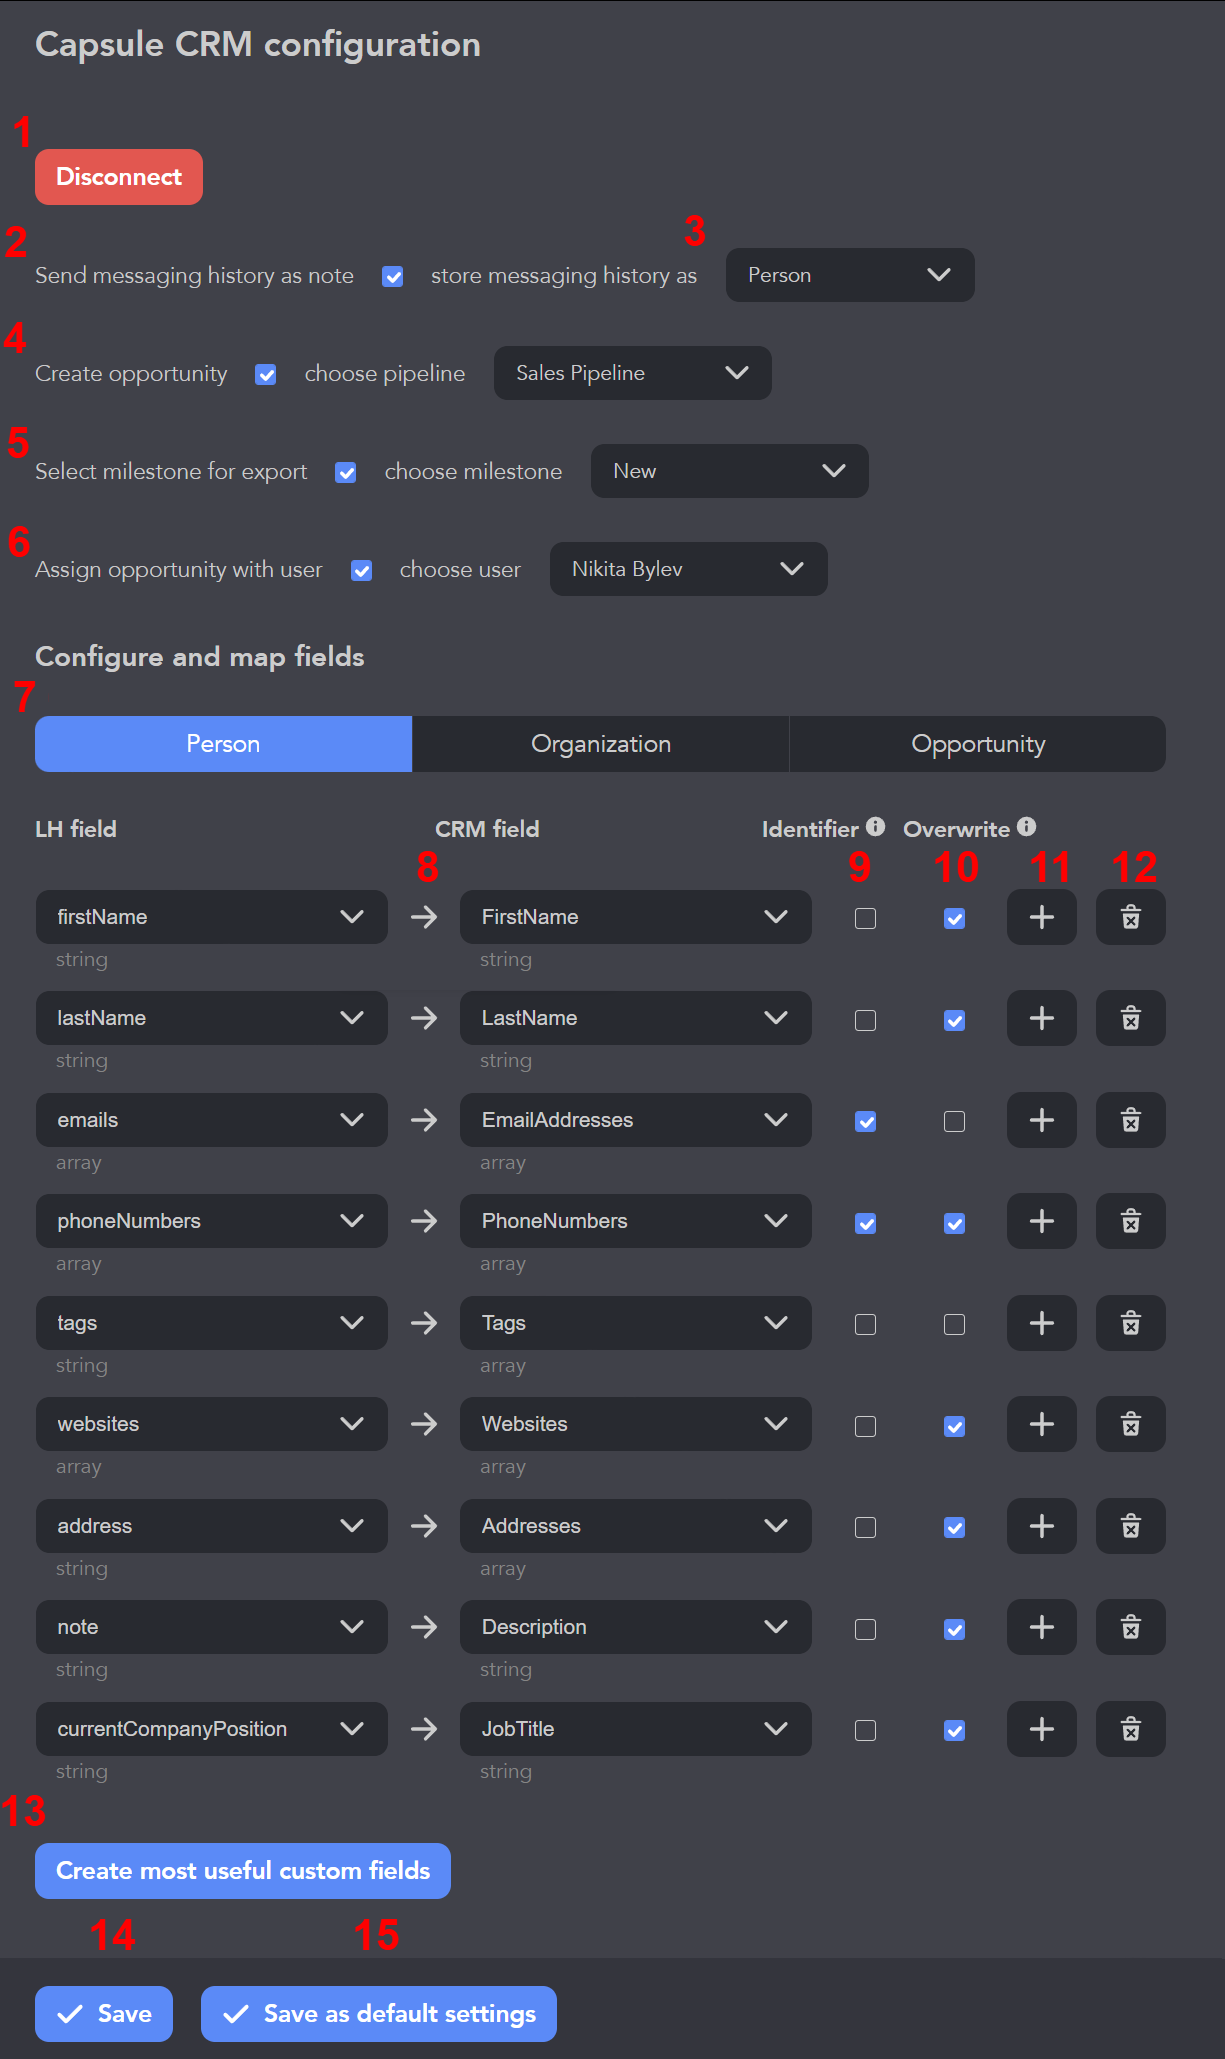Click Save as default settings
This screenshot has width=1225, height=2059.
pos(379,2014)
